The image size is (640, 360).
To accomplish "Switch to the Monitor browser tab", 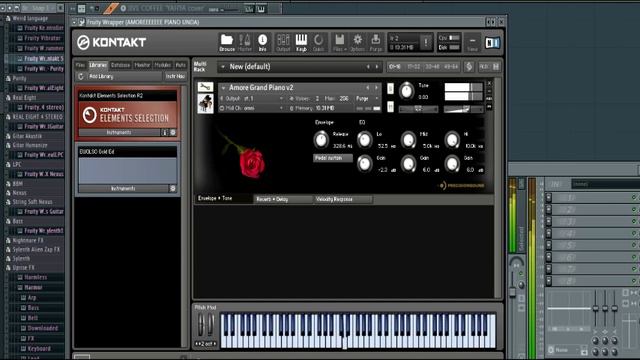I will coord(142,65).
